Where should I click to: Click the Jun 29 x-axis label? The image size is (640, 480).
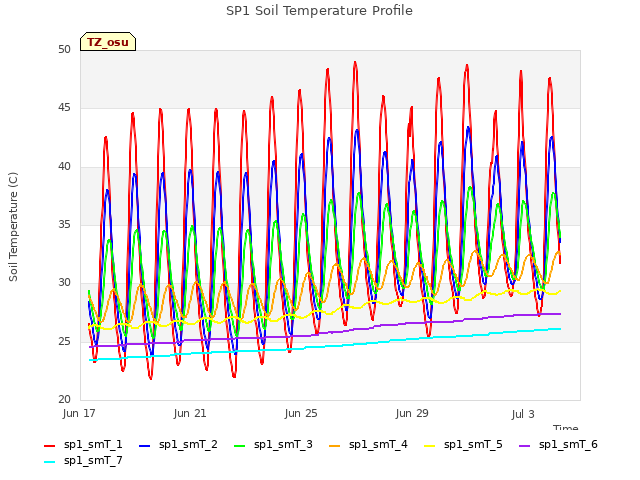click(412, 413)
